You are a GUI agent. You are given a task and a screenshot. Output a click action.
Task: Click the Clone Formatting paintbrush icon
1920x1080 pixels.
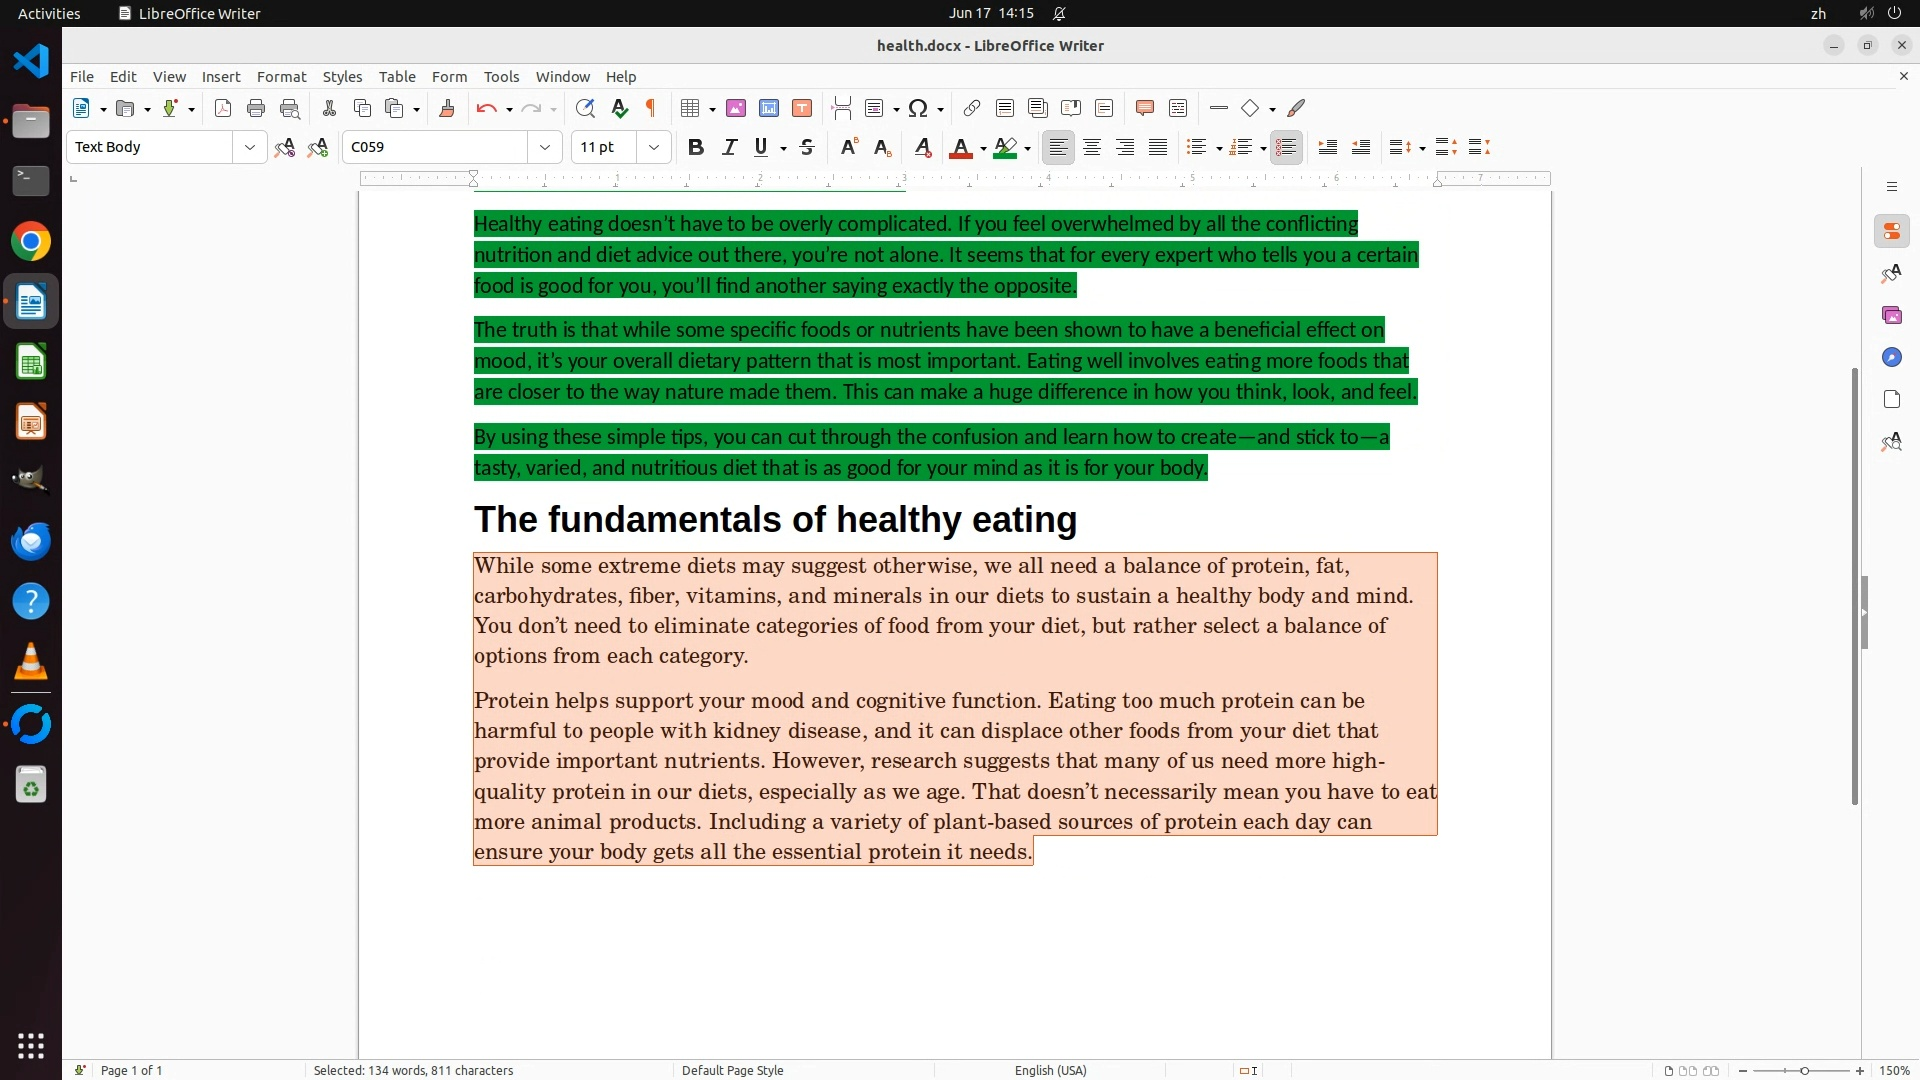pyautogui.click(x=447, y=109)
